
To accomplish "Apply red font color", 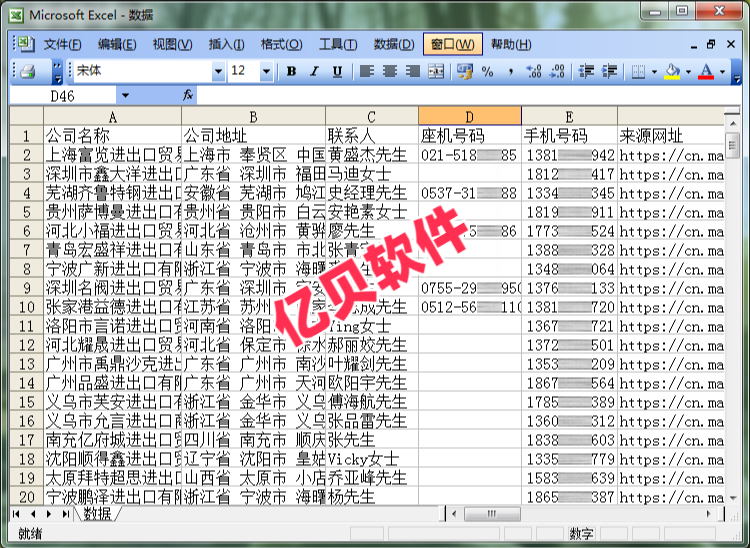I will 706,72.
